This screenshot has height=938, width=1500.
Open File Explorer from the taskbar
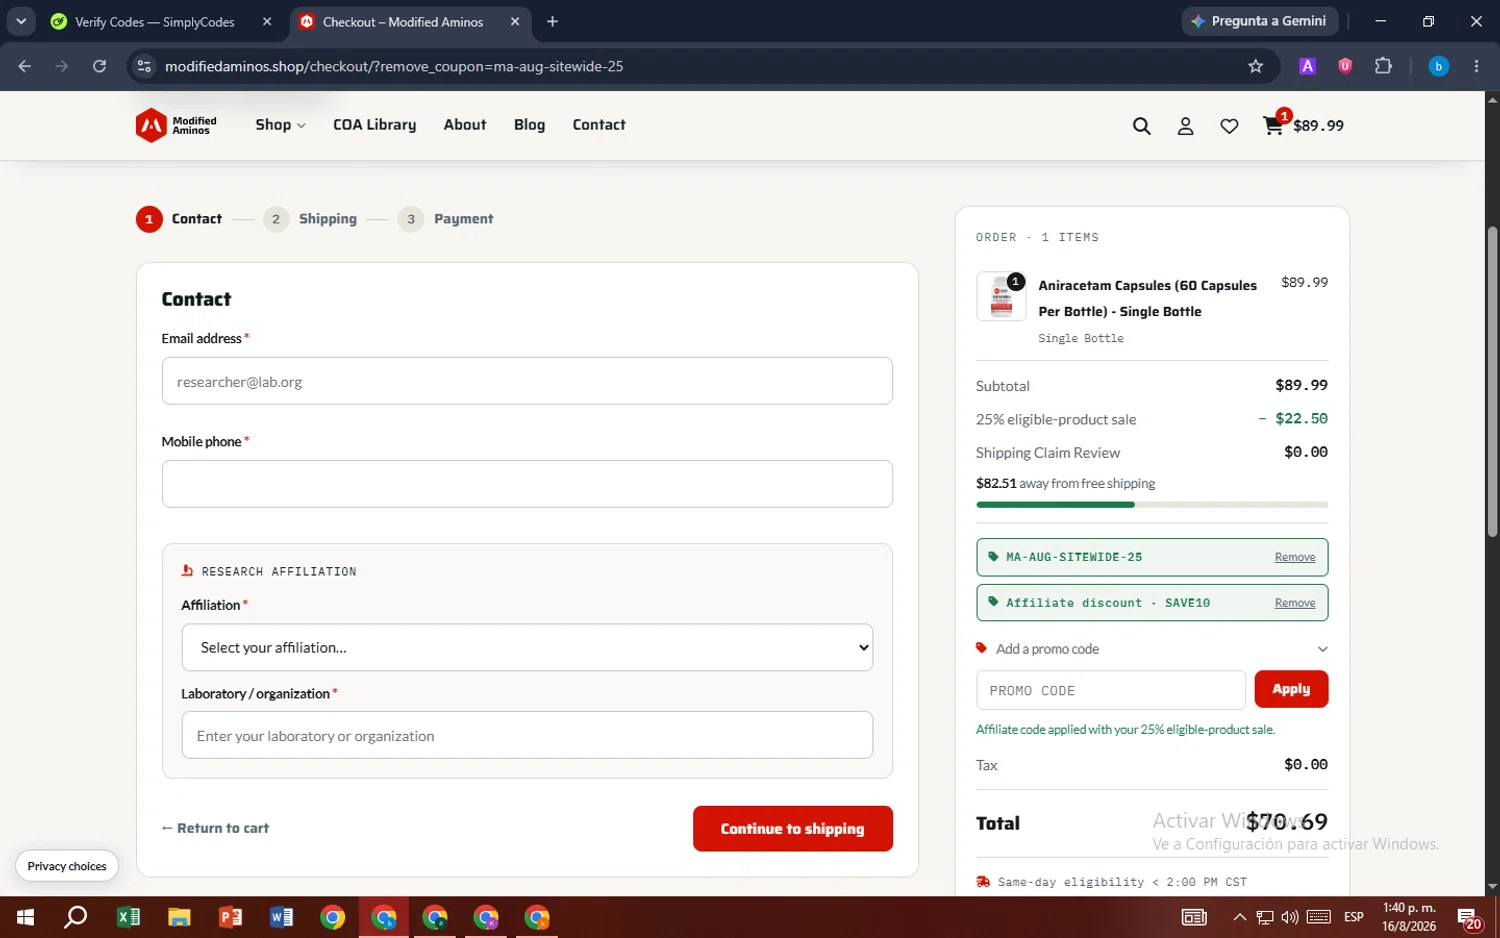[179, 917]
